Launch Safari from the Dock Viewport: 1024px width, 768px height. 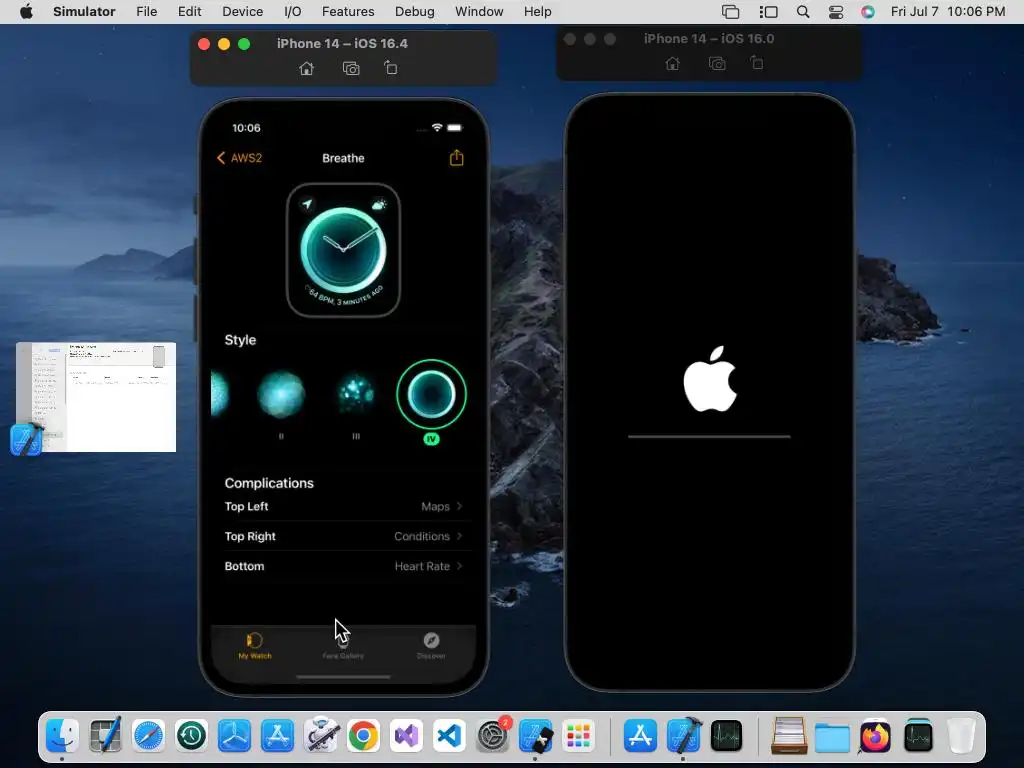click(148, 736)
